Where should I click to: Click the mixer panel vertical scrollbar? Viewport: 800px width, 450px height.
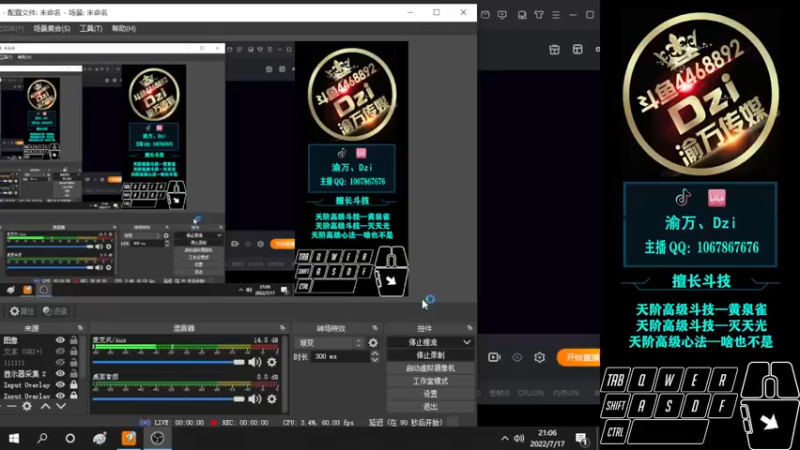(x=285, y=373)
